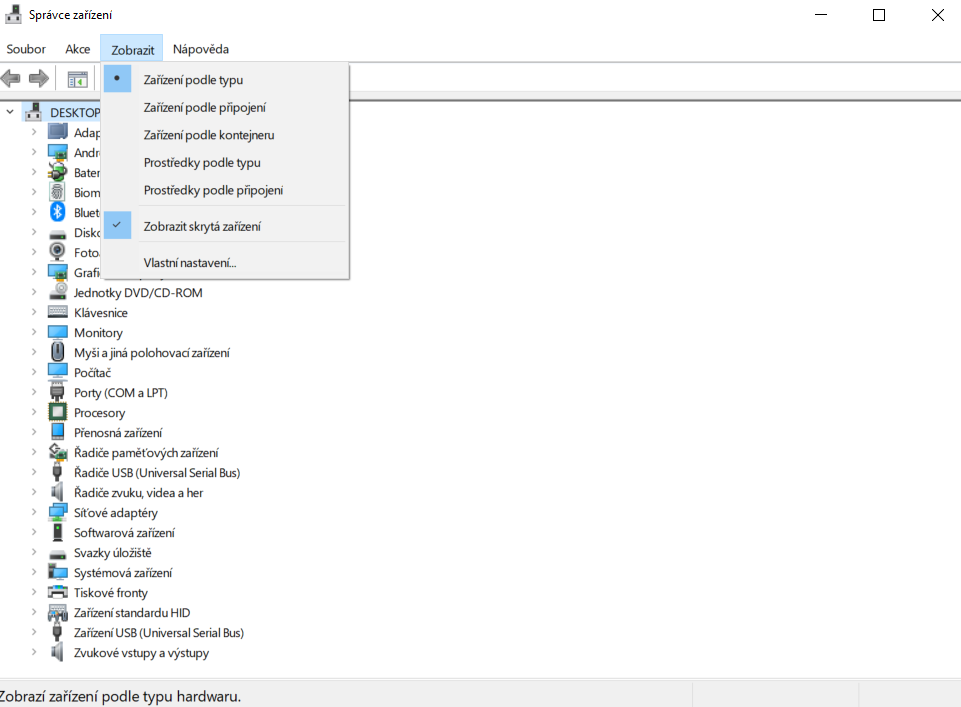Click the show/hide console tree toolbar icon
The height and width of the screenshot is (707, 961).
click(78, 79)
